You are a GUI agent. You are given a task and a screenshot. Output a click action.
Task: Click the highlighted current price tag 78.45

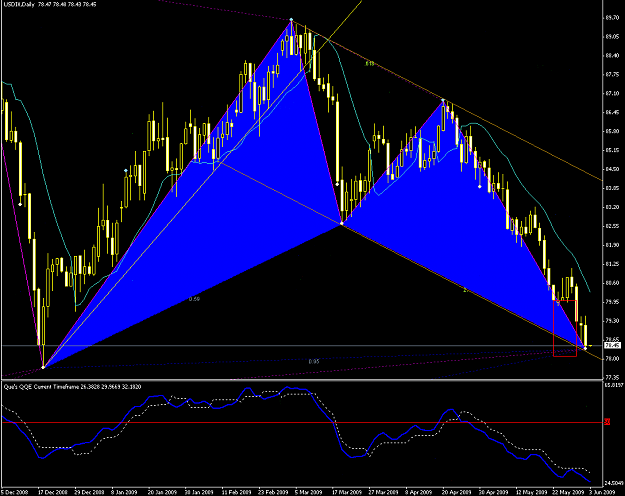612,345
